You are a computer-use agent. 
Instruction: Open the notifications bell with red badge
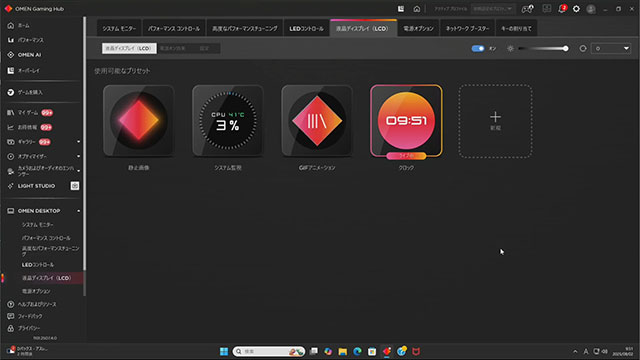pyautogui.click(x=562, y=9)
